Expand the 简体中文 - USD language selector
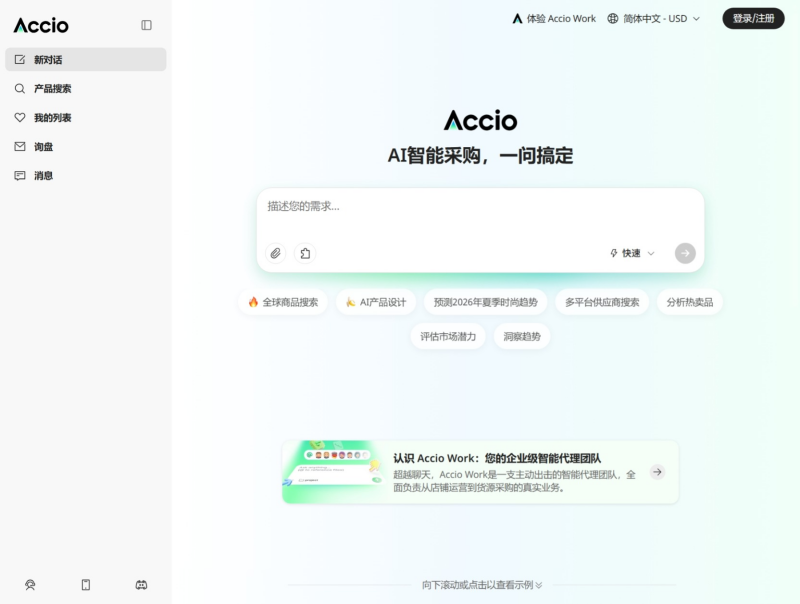This screenshot has width=800, height=604. (x=655, y=18)
